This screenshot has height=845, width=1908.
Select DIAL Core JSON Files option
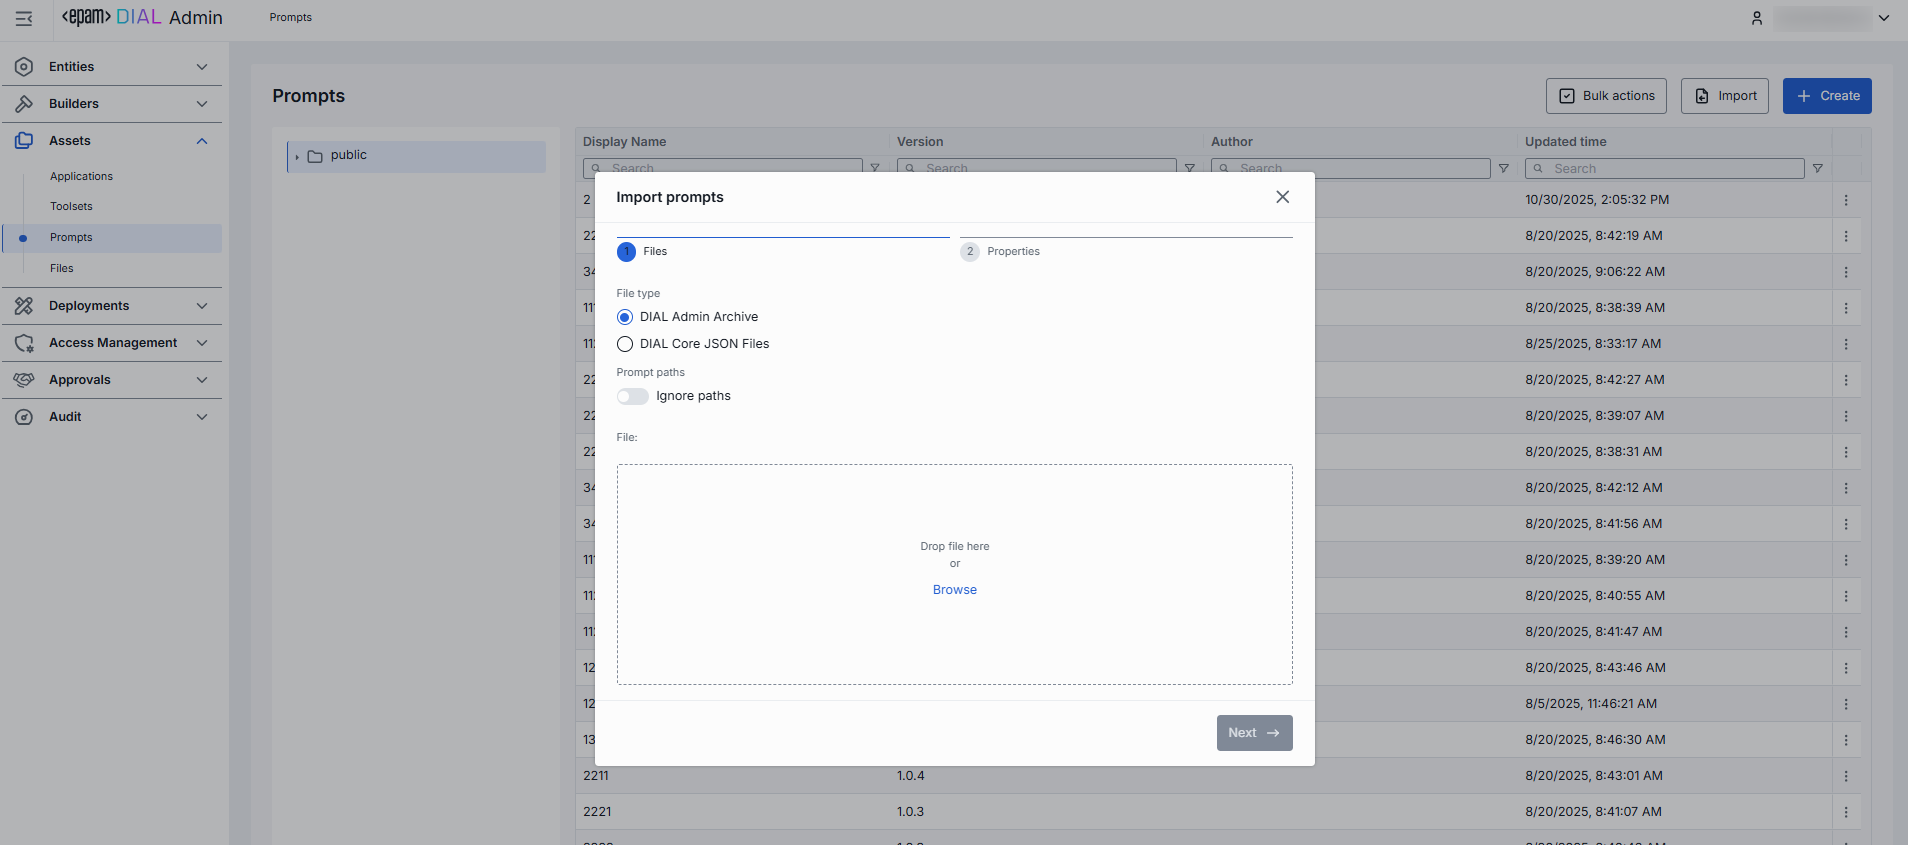click(x=625, y=344)
